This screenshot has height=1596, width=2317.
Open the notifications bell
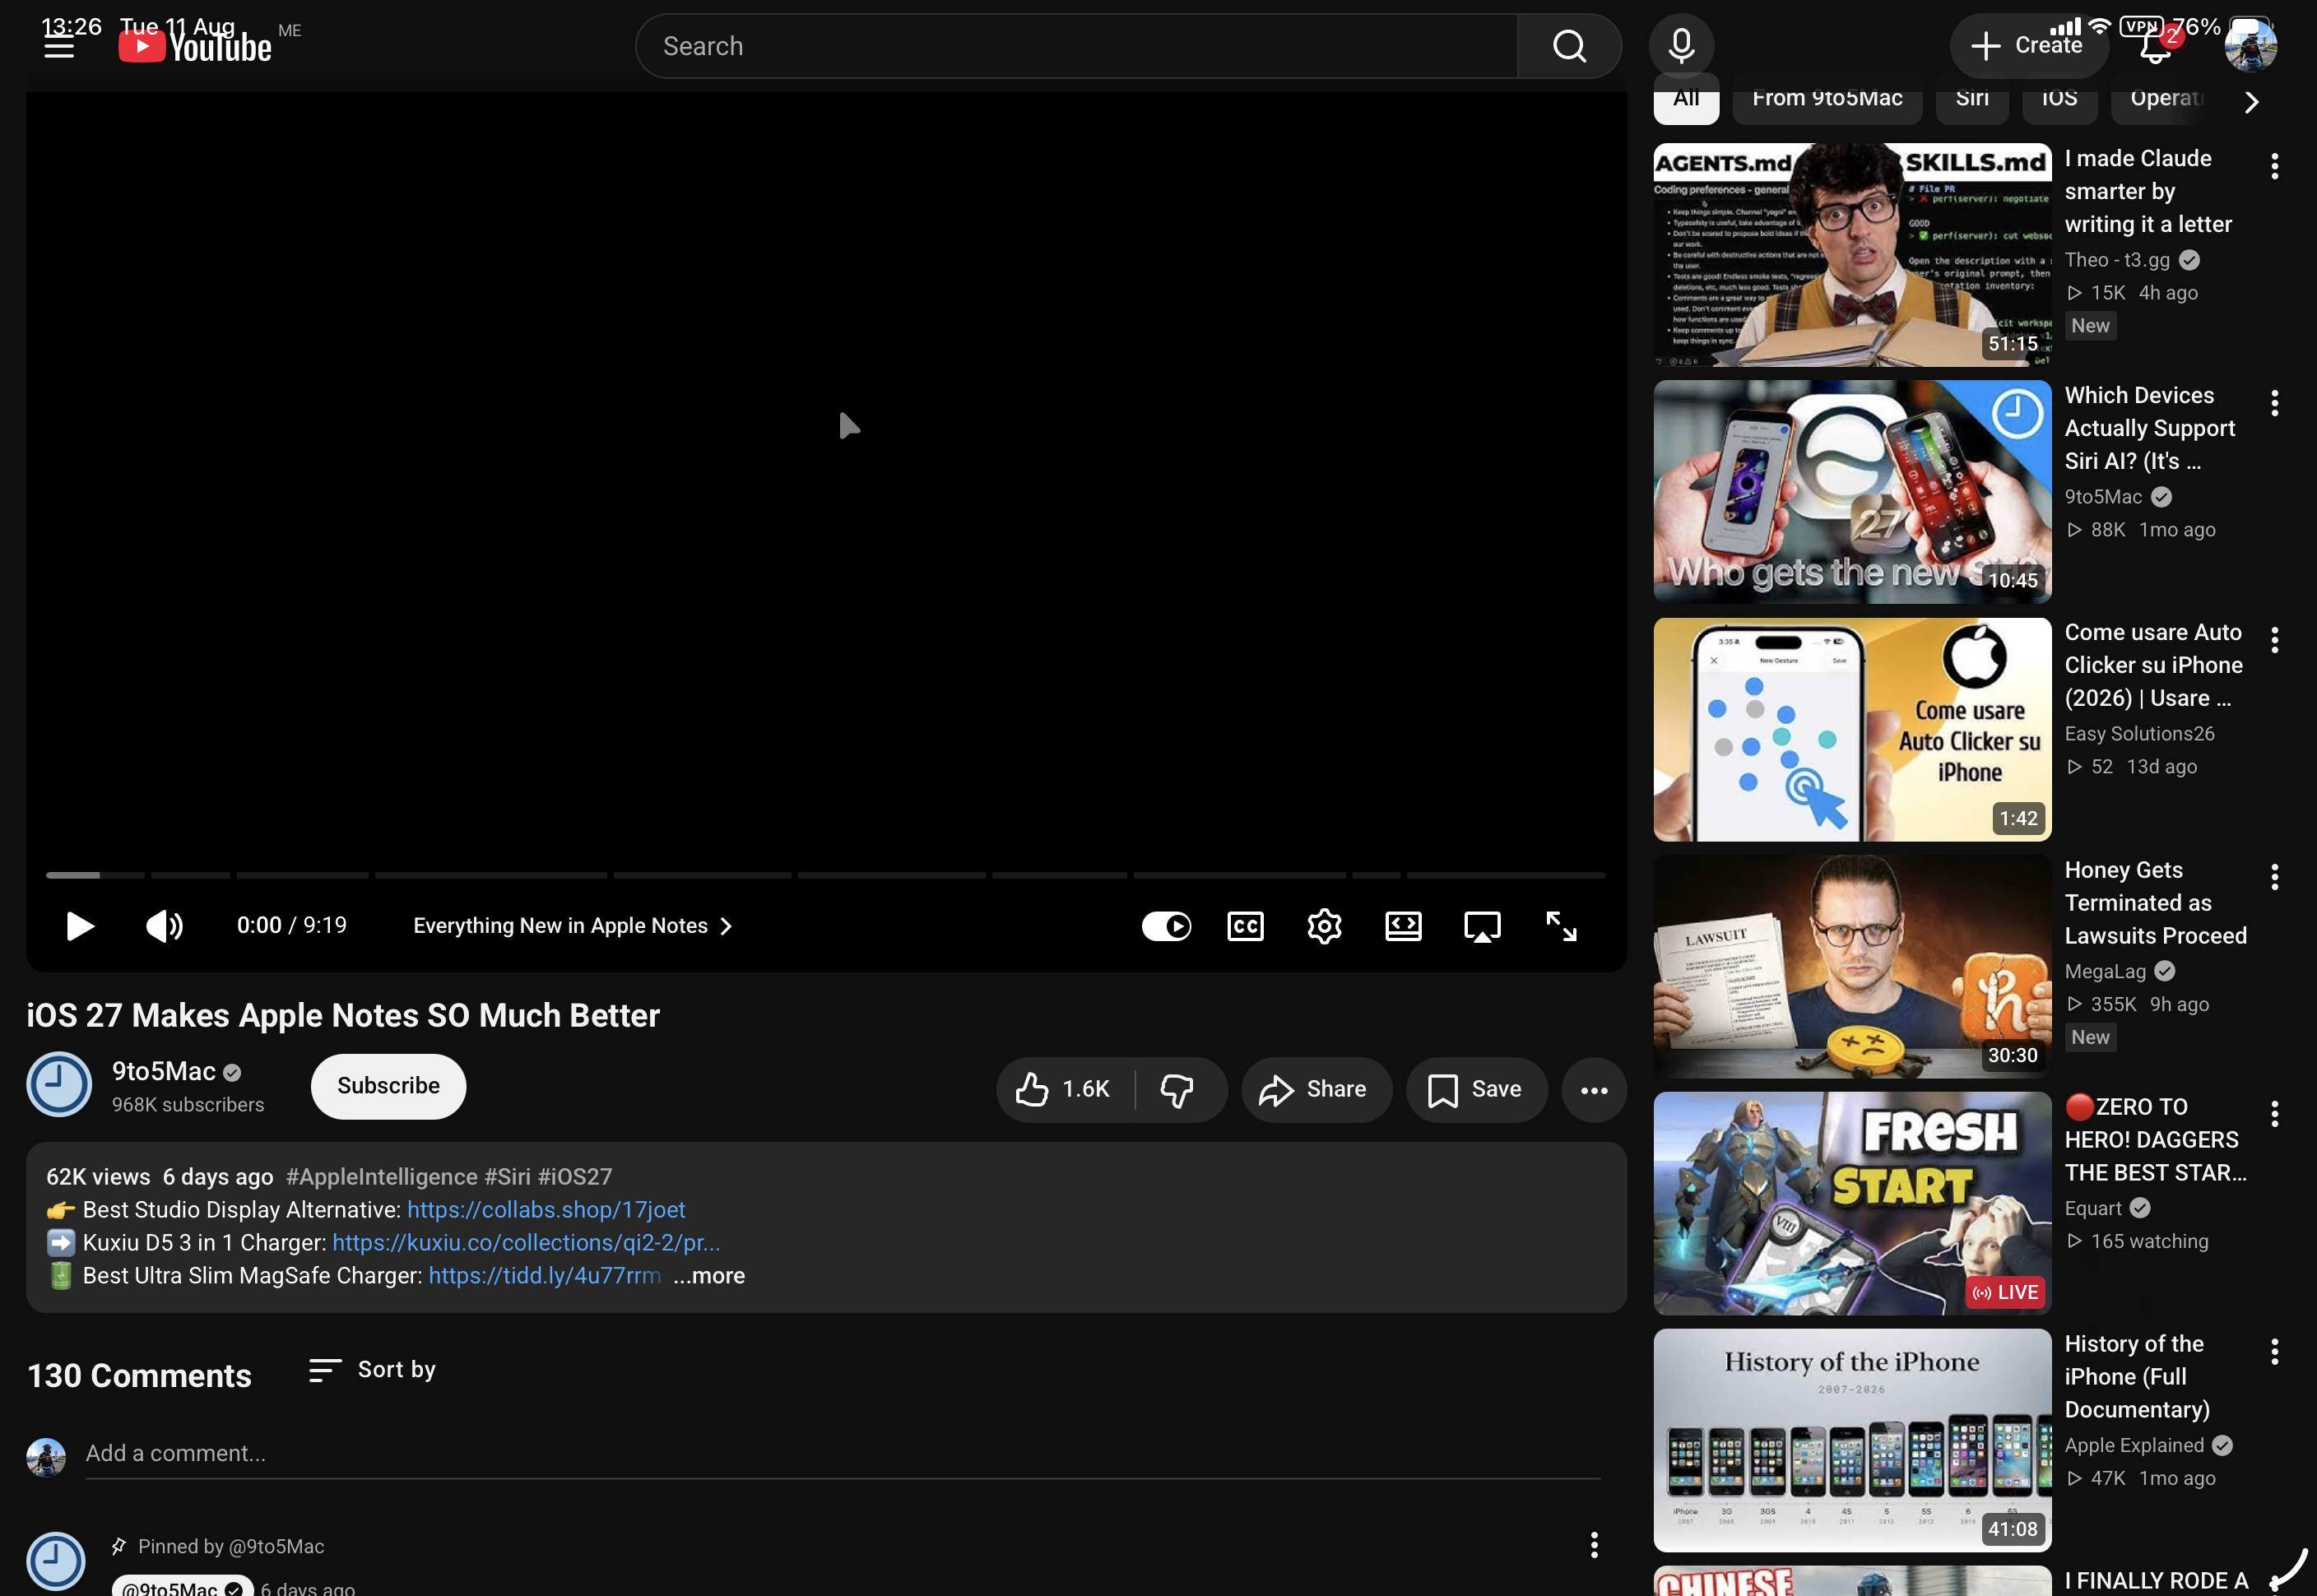pos(2155,46)
